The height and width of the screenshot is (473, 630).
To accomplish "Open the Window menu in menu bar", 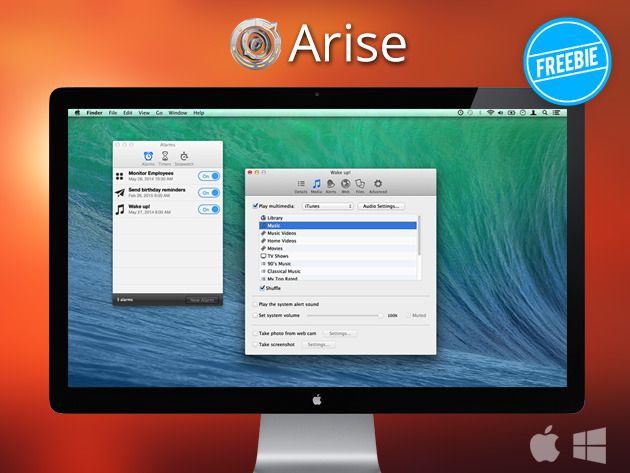I will 177,113.
